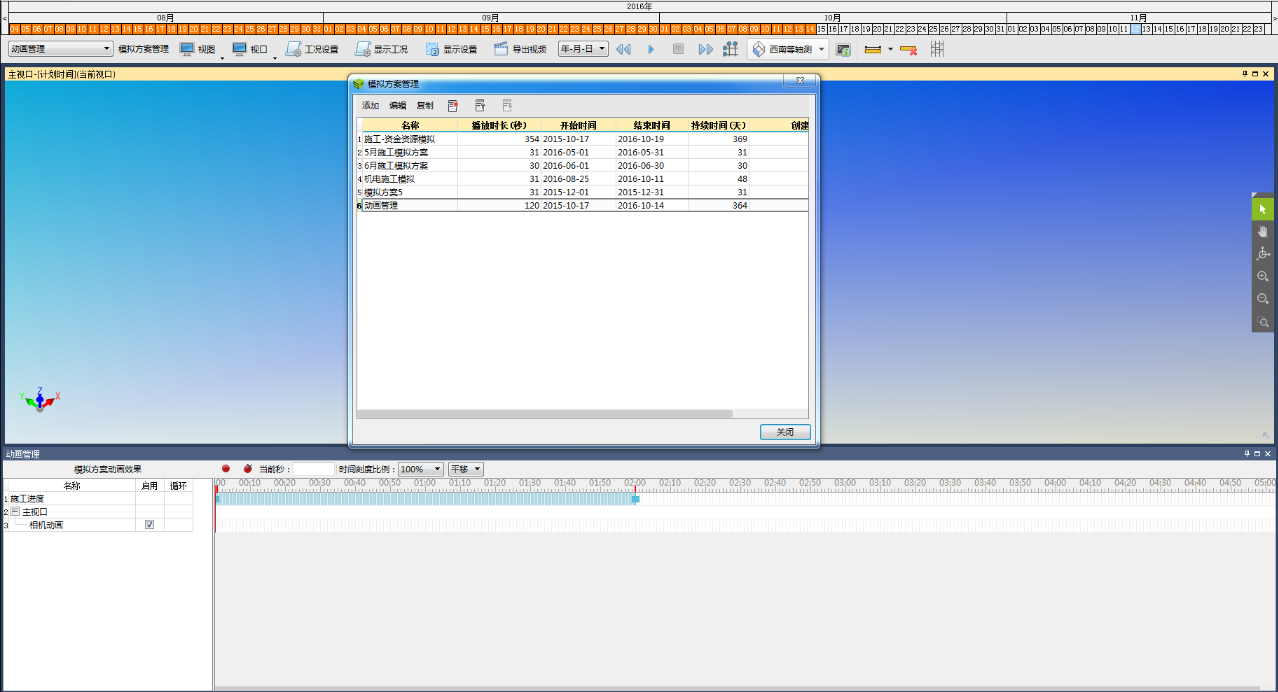
Task: Select the orbit rotate tool in viewport
Action: point(1263,254)
